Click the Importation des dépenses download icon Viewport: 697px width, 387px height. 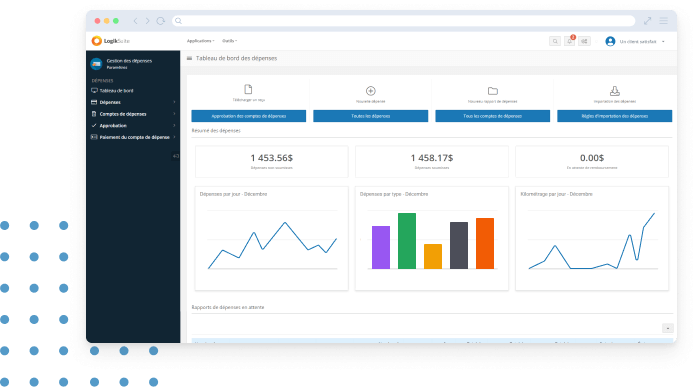point(615,91)
